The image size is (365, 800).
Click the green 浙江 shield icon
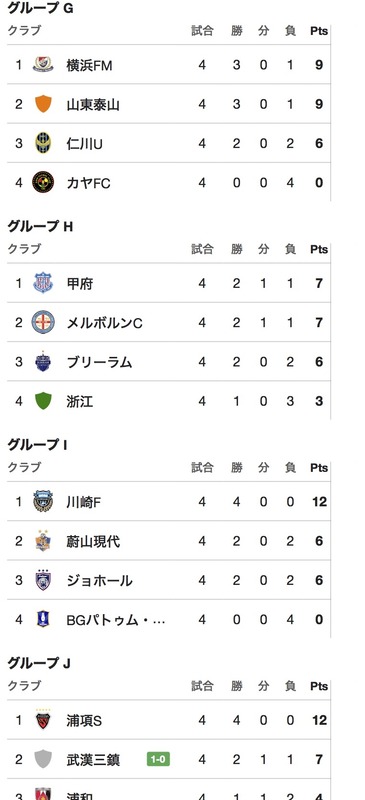43,401
